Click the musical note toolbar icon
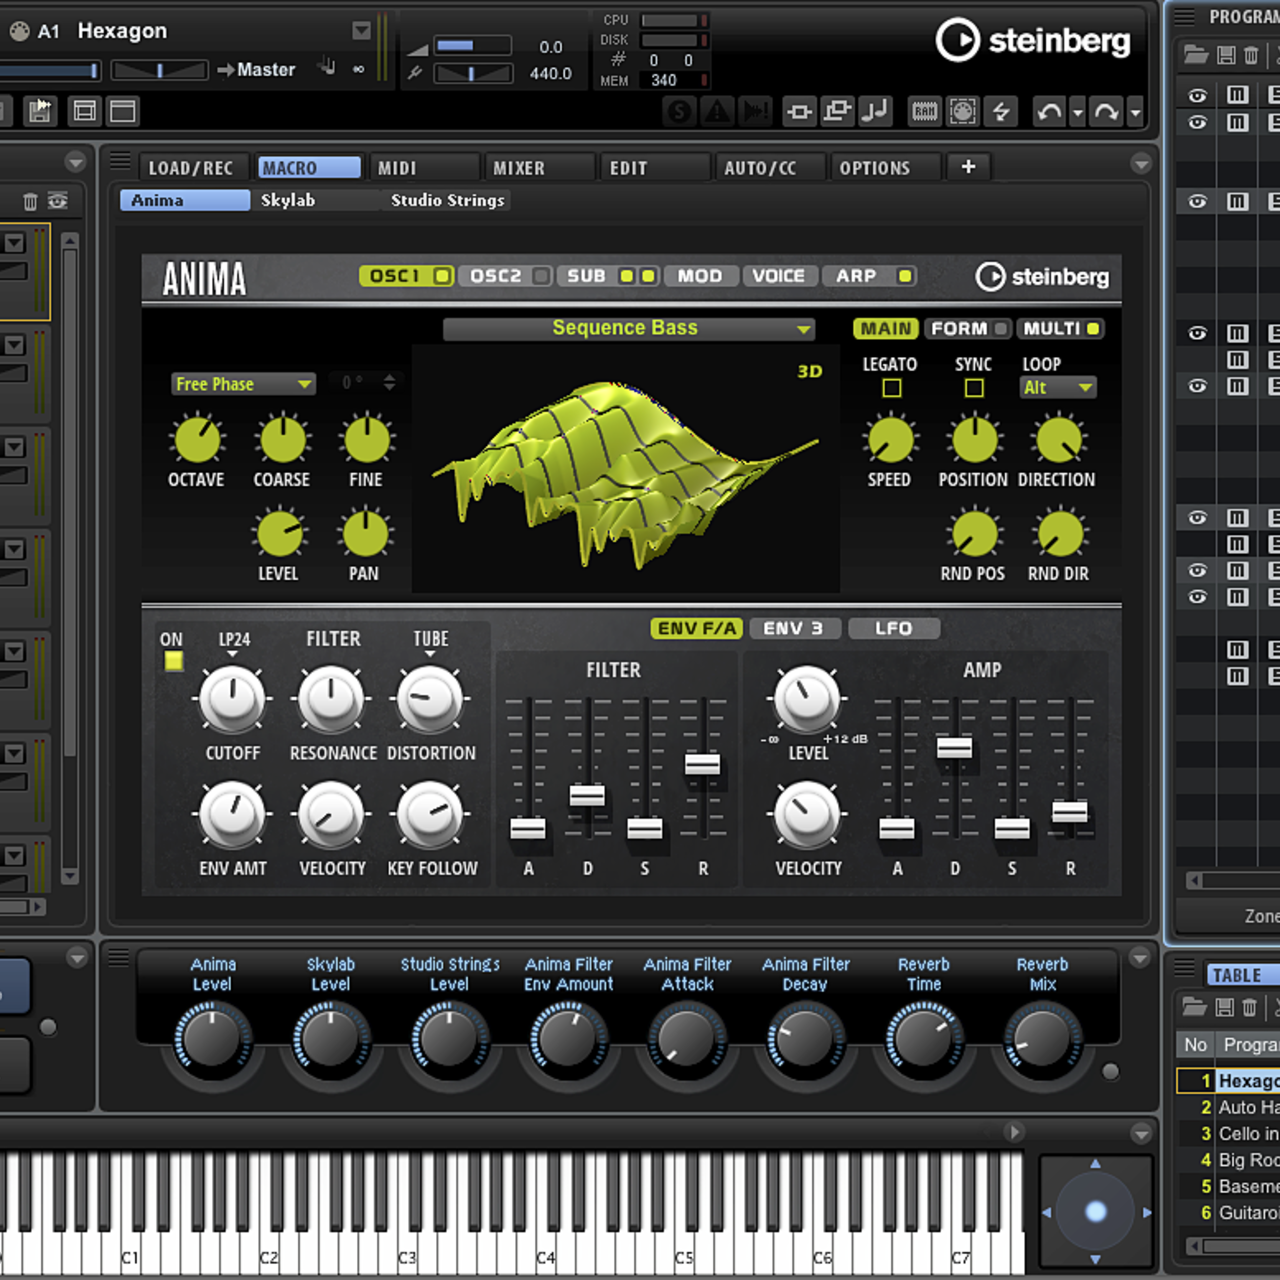This screenshot has height=1280, width=1280. coord(875,111)
